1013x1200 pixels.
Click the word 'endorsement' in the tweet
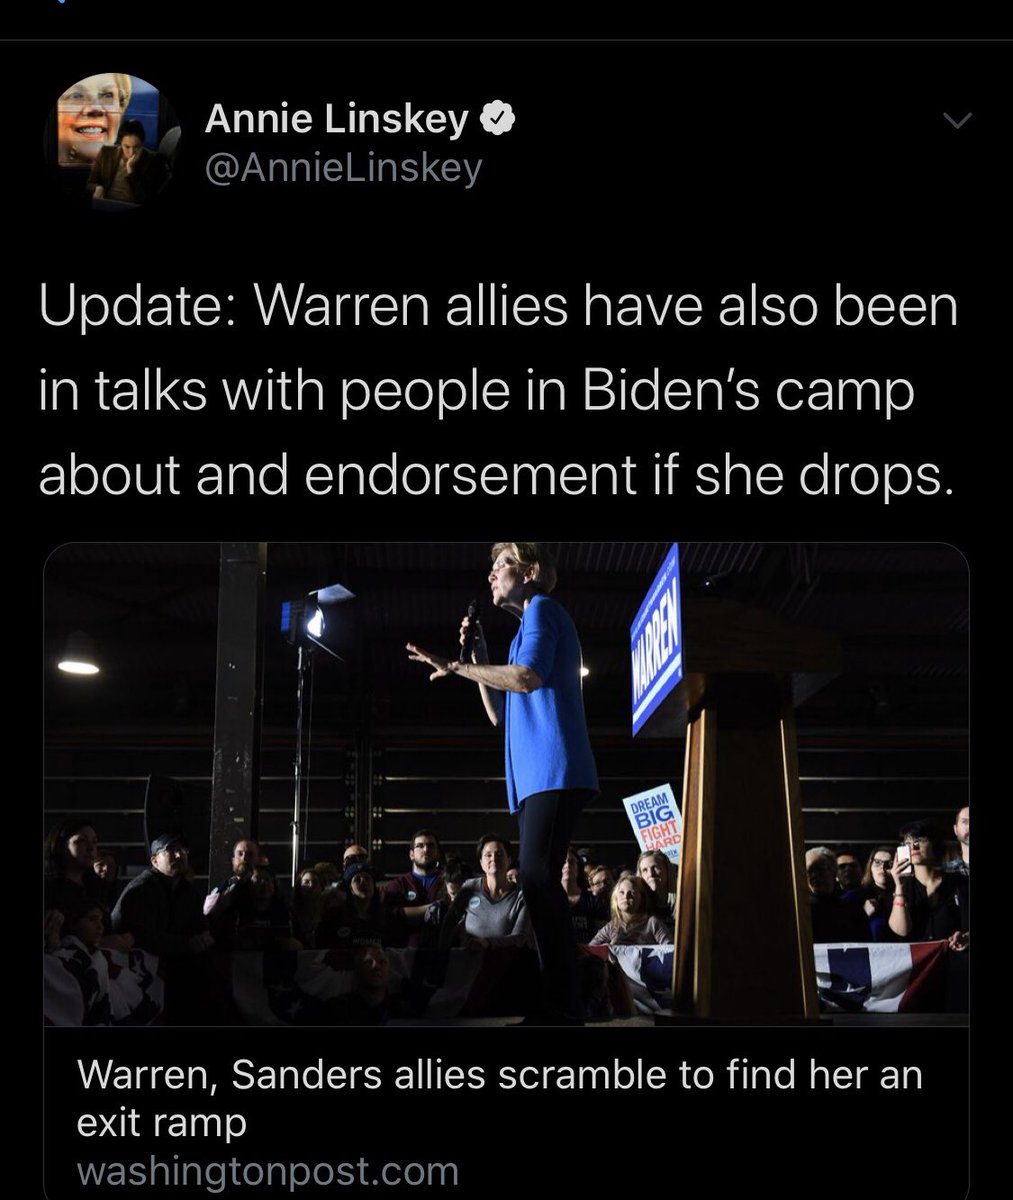pos(463,477)
